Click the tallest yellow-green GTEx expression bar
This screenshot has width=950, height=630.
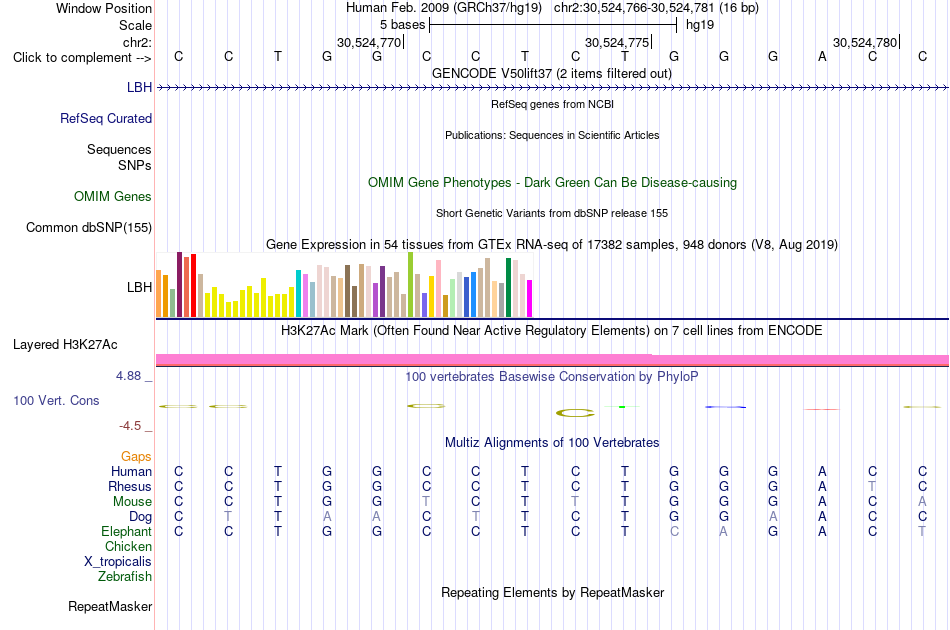[x=411, y=285]
